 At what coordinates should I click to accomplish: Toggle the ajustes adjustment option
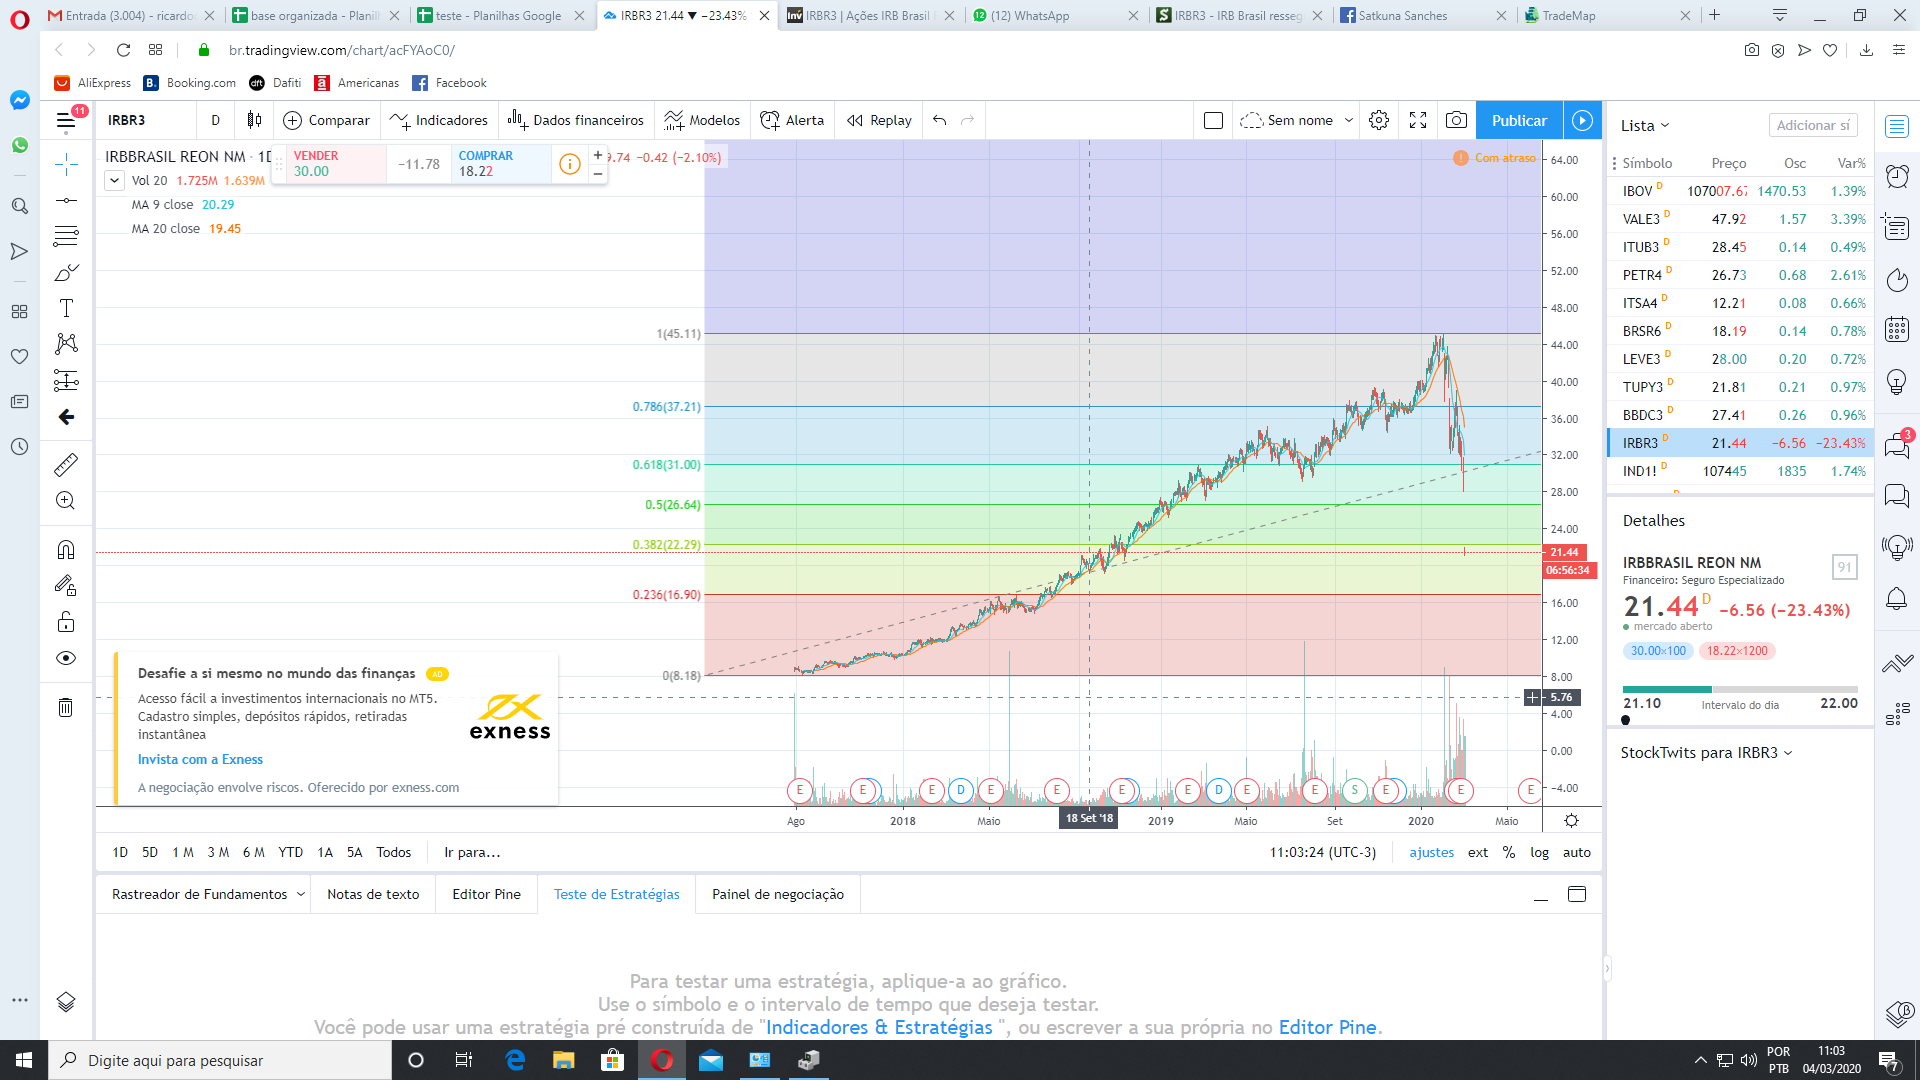[x=1432, y=852]
